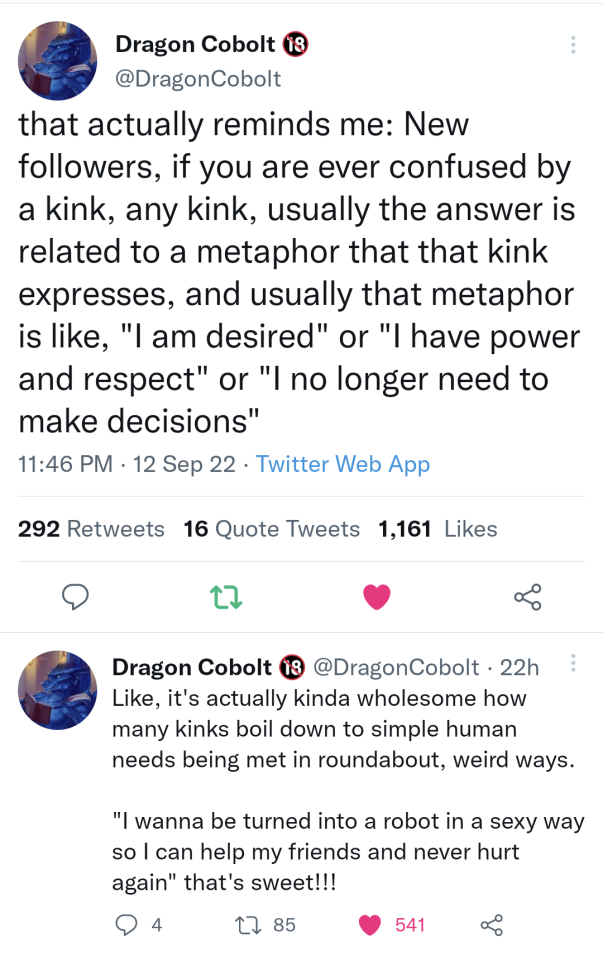
Task: Open reply tweet's three-dot more menu
Action: [572, 663]
